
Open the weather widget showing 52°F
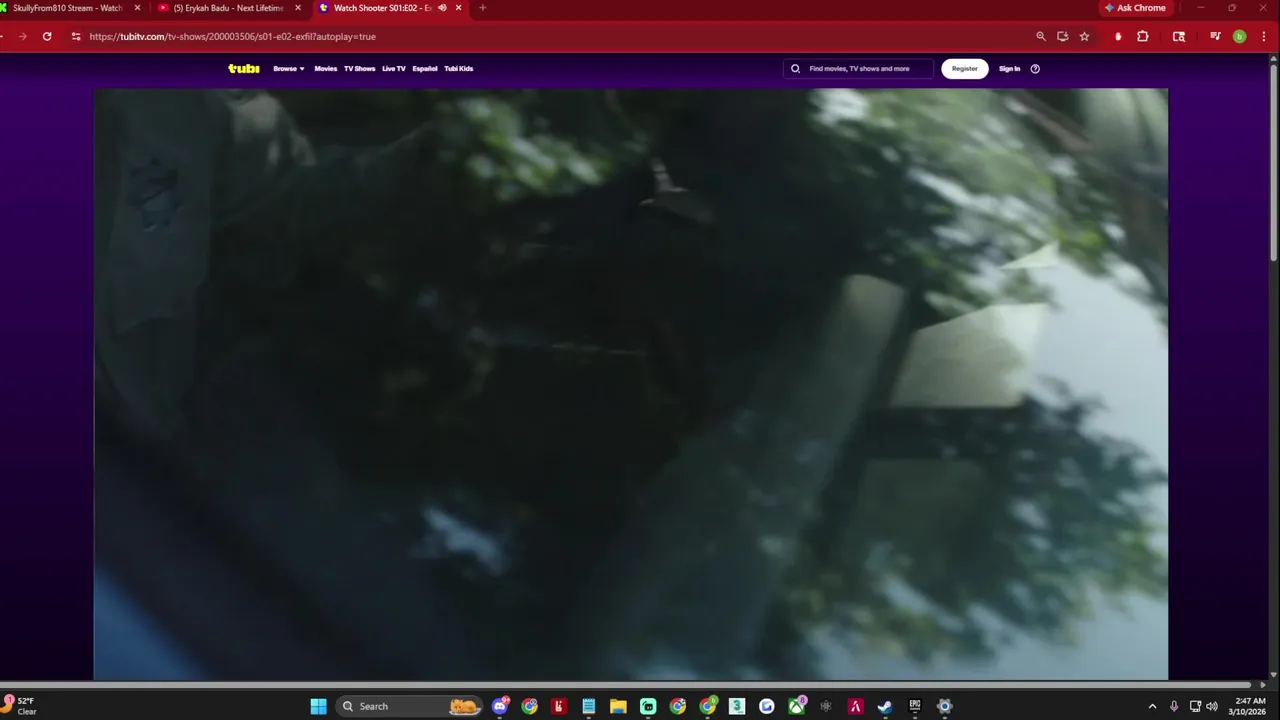pyautogui.click(x=20, y=706)
